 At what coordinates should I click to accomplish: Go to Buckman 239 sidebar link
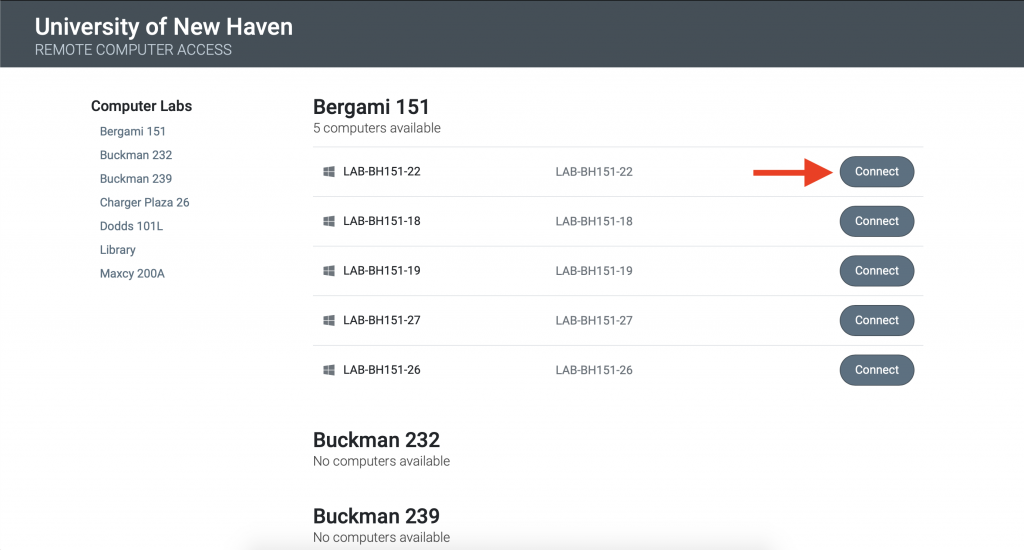pyautogui.click(x=136, y=179)
